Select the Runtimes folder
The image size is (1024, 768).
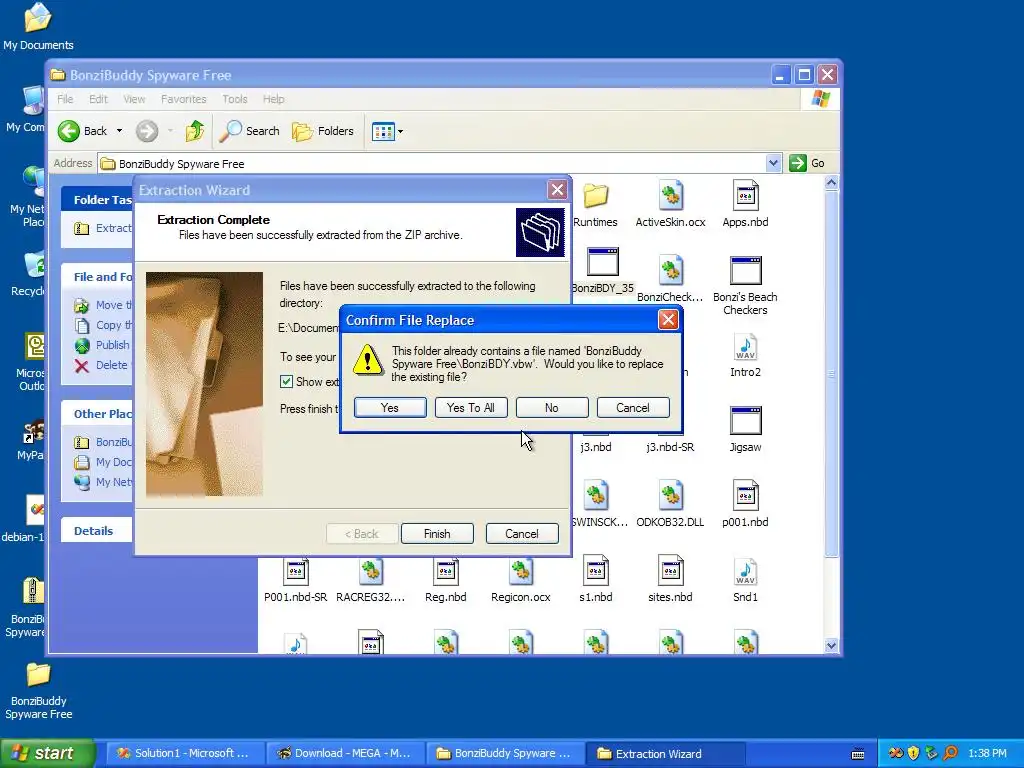(596, 205)
